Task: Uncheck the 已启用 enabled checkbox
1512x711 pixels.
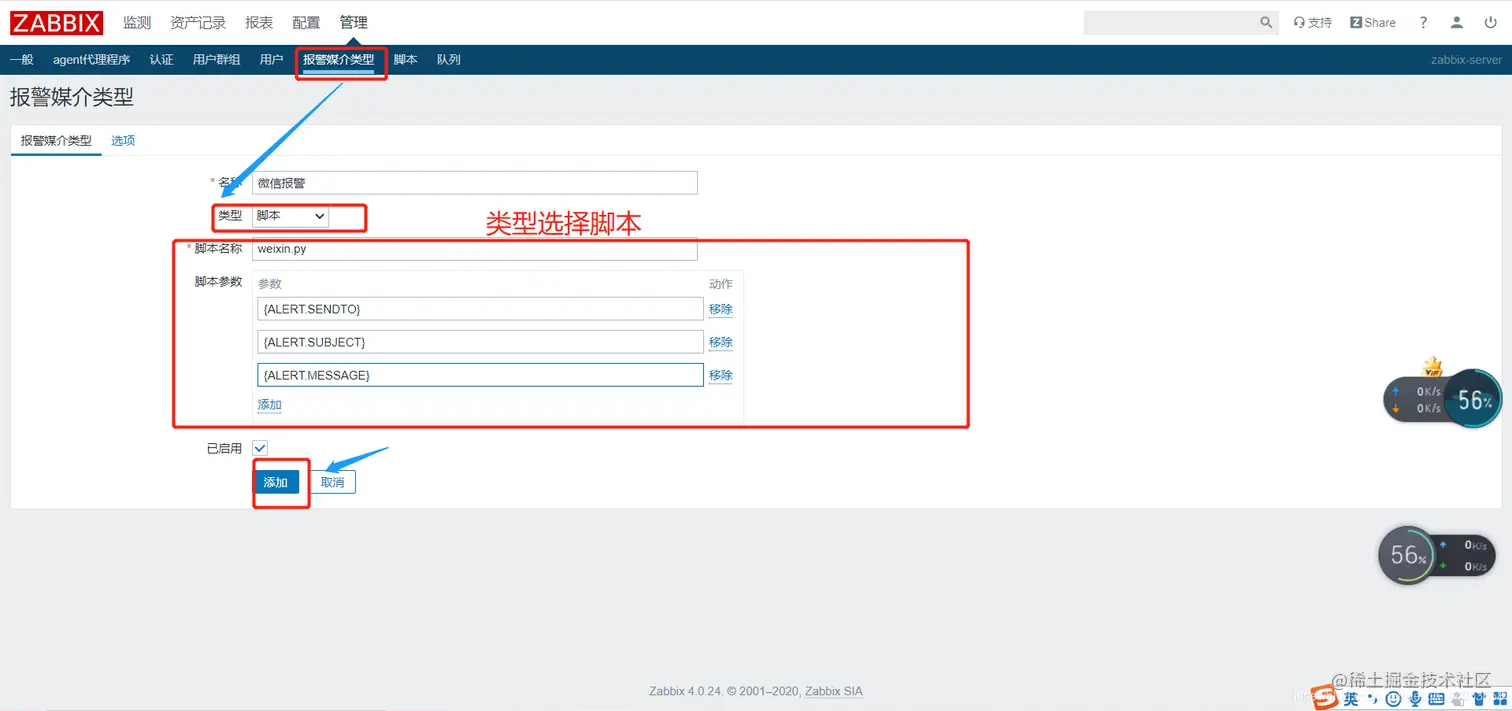Action: 260,448
